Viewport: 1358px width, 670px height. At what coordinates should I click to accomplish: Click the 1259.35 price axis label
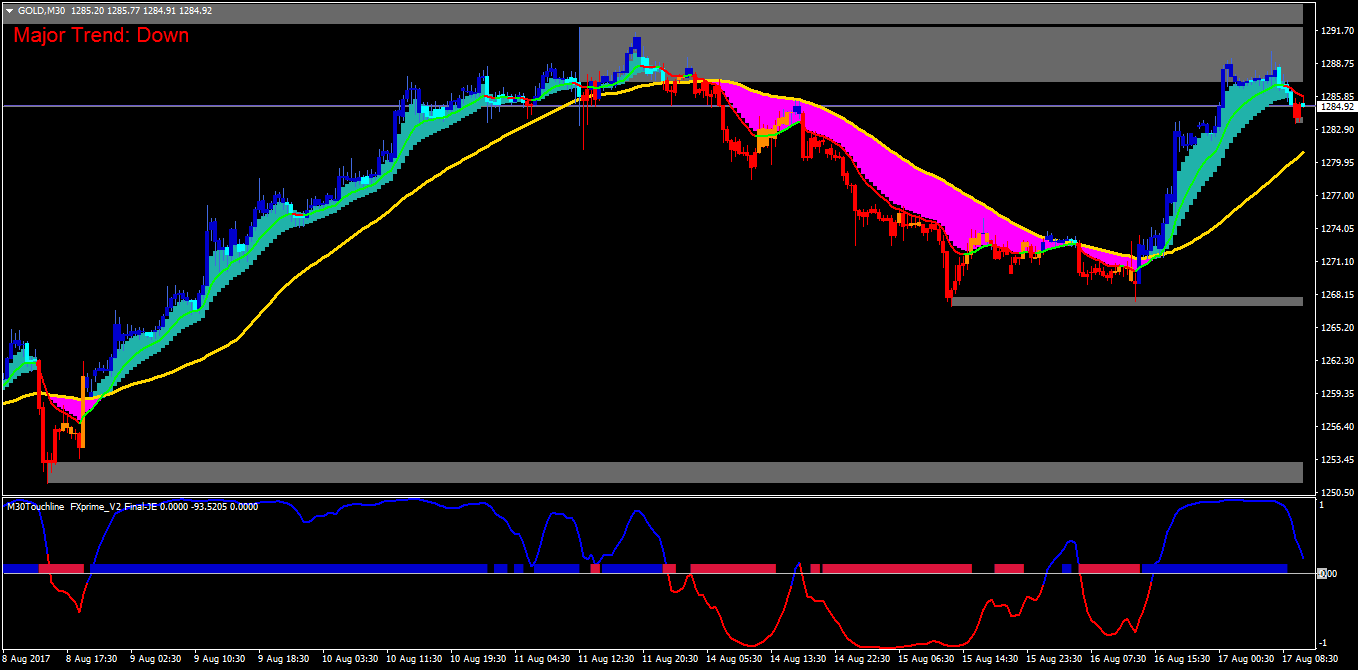[x=1336, y=394]
